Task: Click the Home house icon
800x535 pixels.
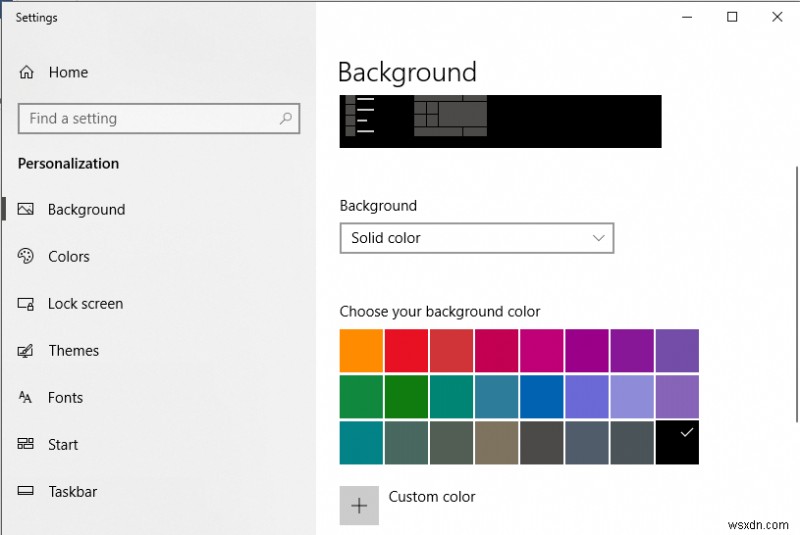Action: [x=27, y=72]
